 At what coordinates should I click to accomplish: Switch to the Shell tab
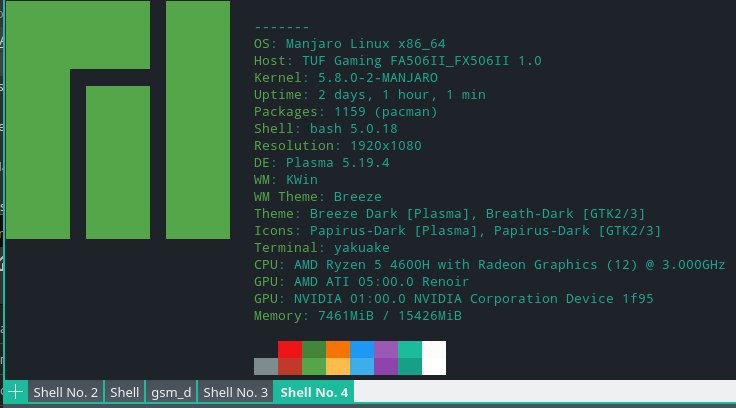click(x=124, y=392)
